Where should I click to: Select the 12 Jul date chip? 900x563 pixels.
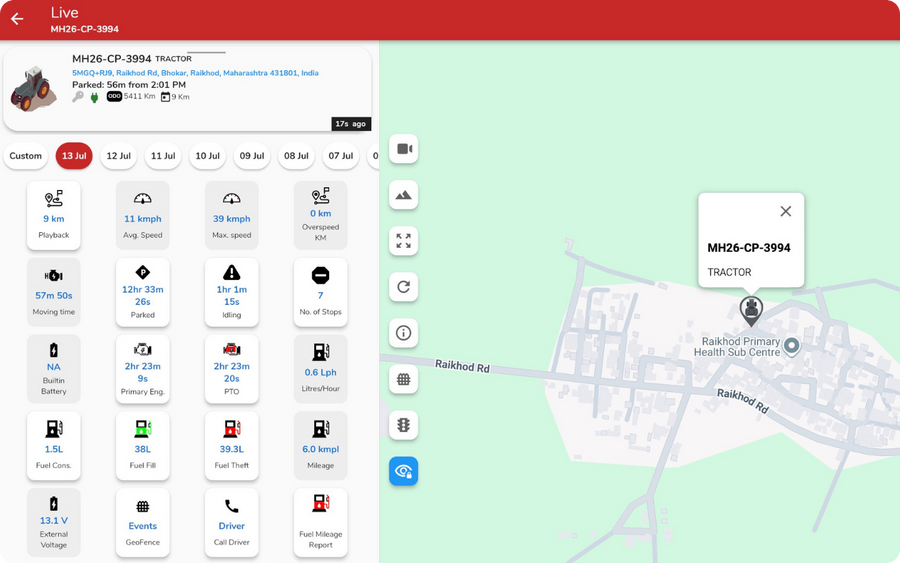pos(118,156)
